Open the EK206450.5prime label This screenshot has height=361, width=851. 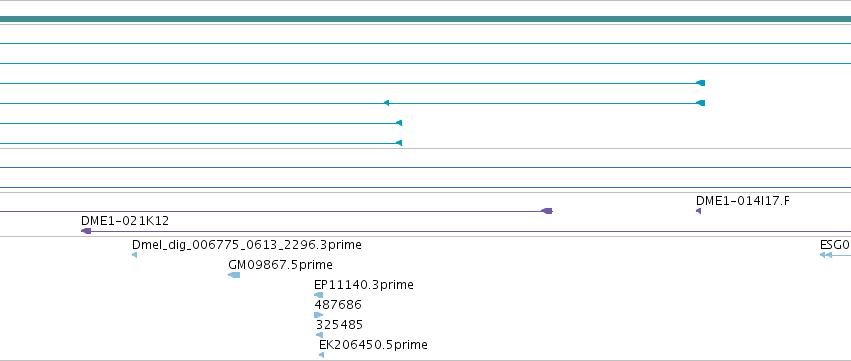(373, 345)
